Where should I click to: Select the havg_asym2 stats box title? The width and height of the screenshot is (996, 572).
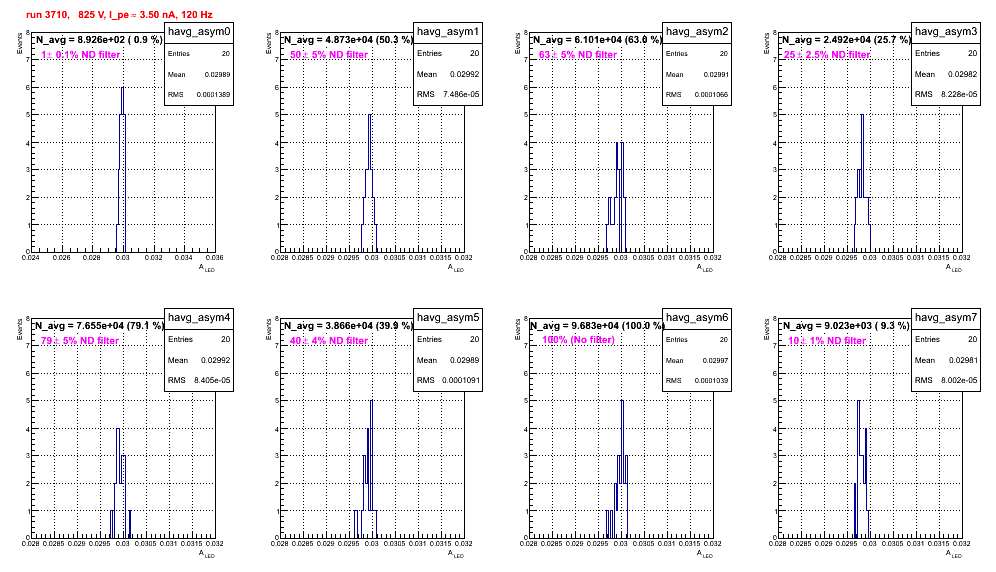click(697, 32)
